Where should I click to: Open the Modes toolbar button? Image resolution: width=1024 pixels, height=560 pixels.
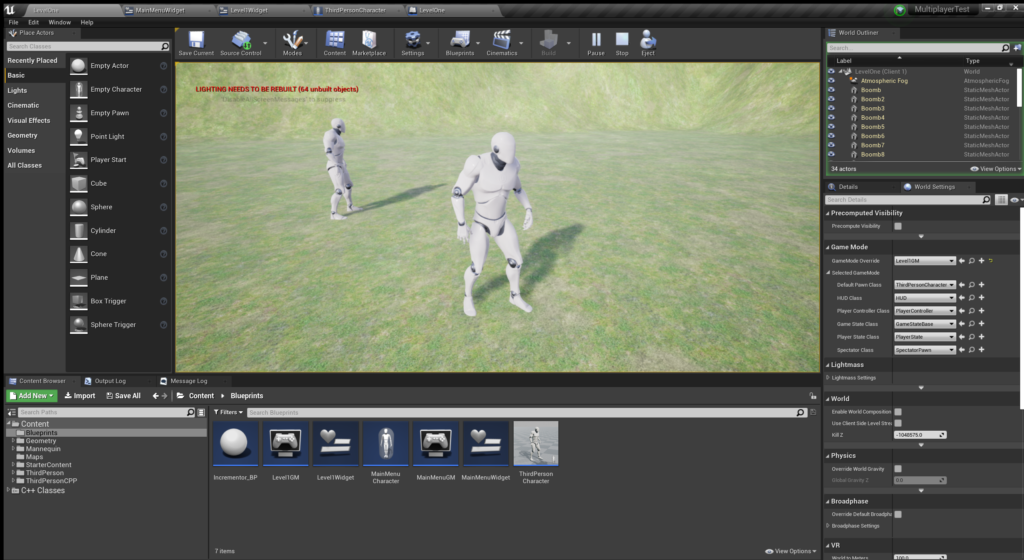292,43
